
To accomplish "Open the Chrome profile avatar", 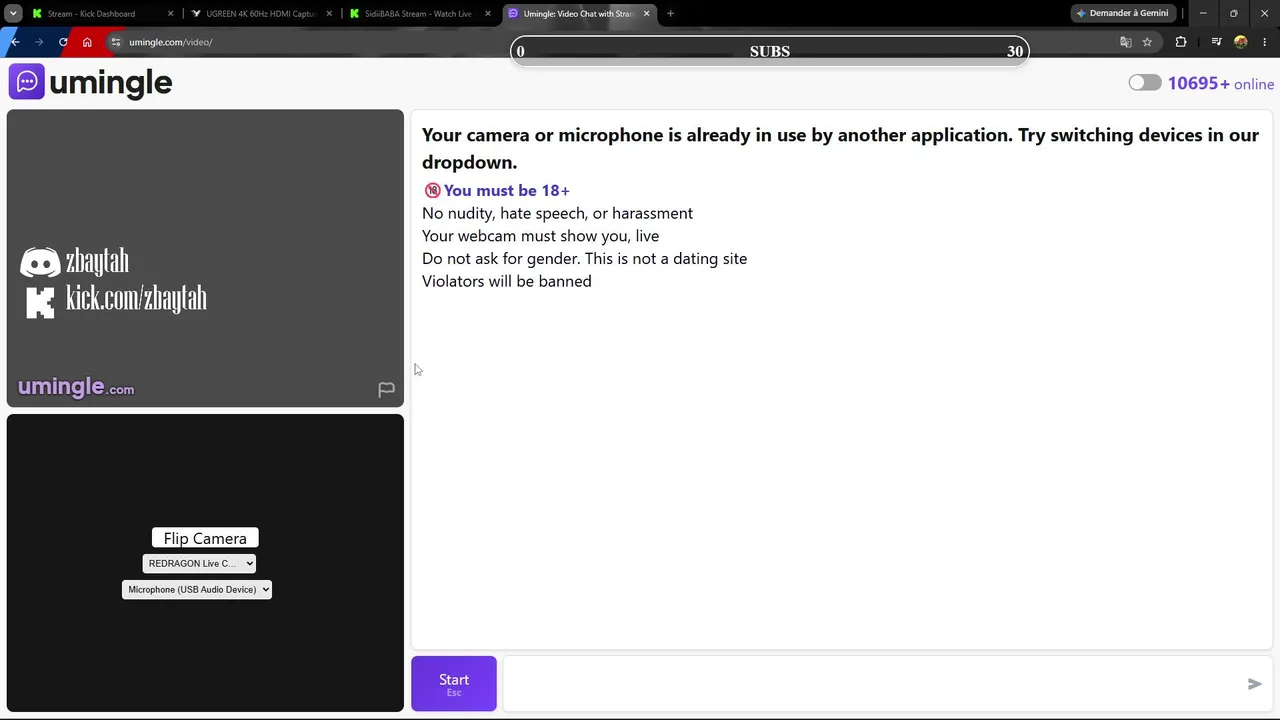I will (x=1241, y=42).
